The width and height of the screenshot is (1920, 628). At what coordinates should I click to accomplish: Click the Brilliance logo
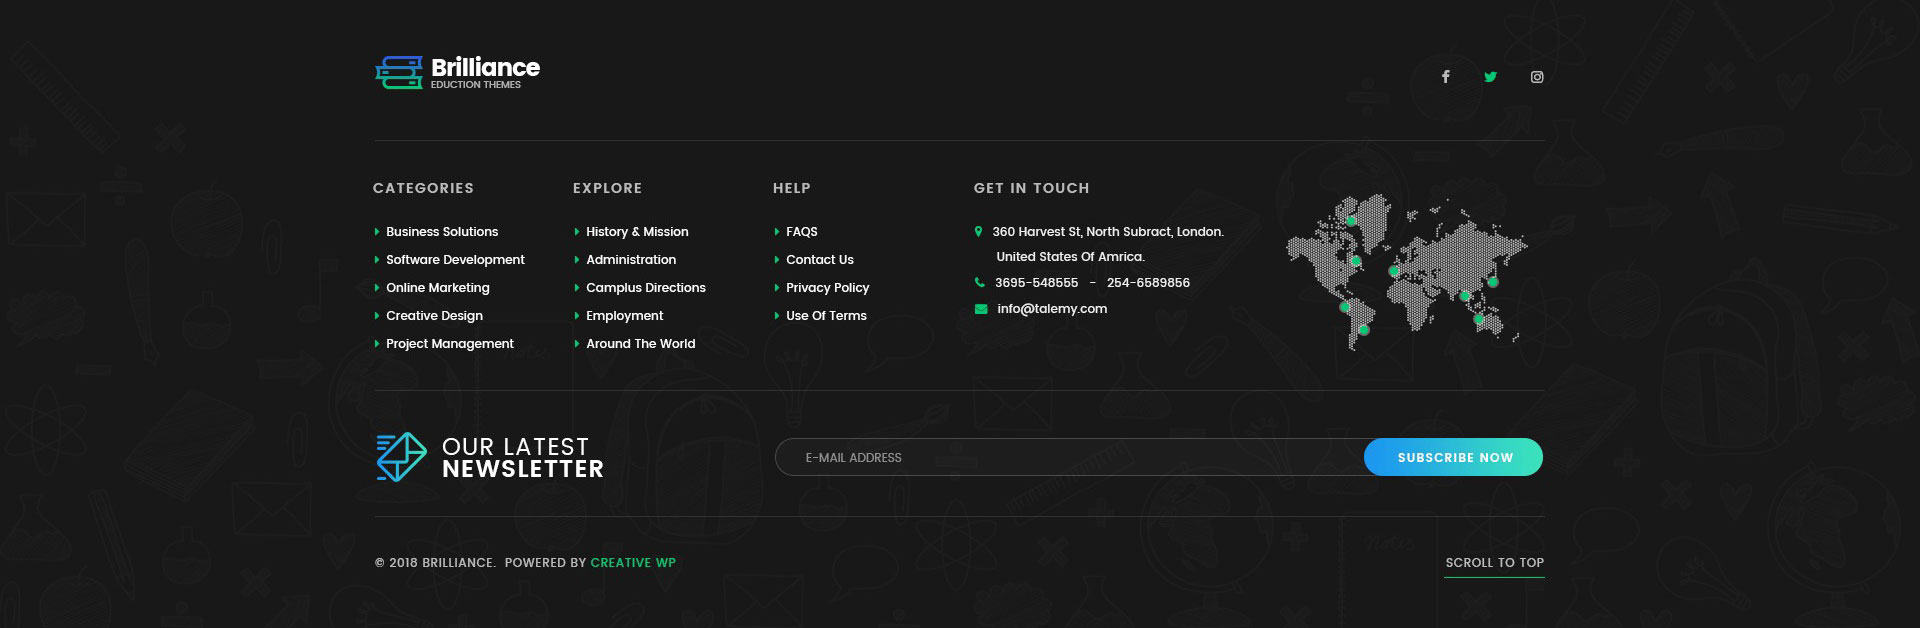pyautogui.click(x=457, y=72)
